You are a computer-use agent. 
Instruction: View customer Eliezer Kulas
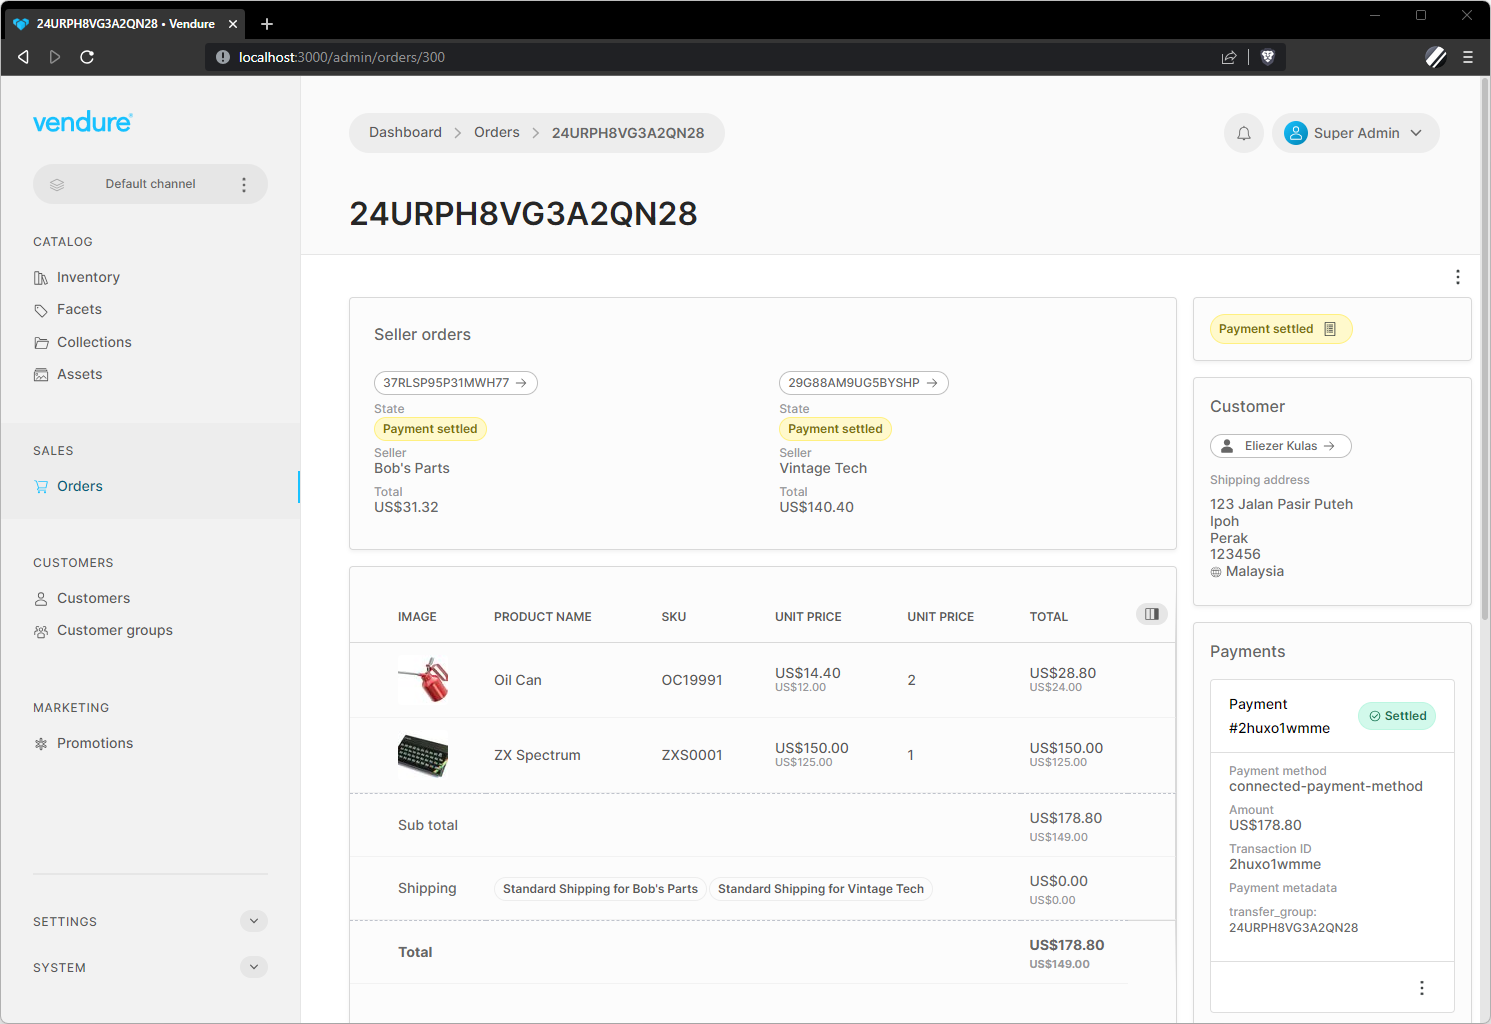pos(1280,445)
